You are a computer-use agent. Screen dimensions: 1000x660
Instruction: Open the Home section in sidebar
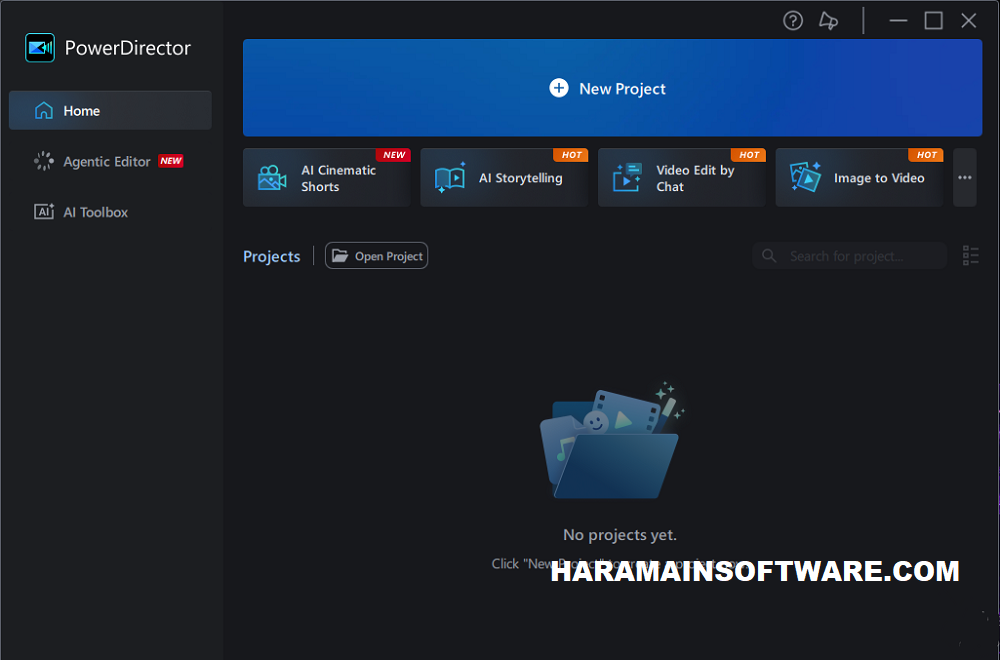point(110,110)
